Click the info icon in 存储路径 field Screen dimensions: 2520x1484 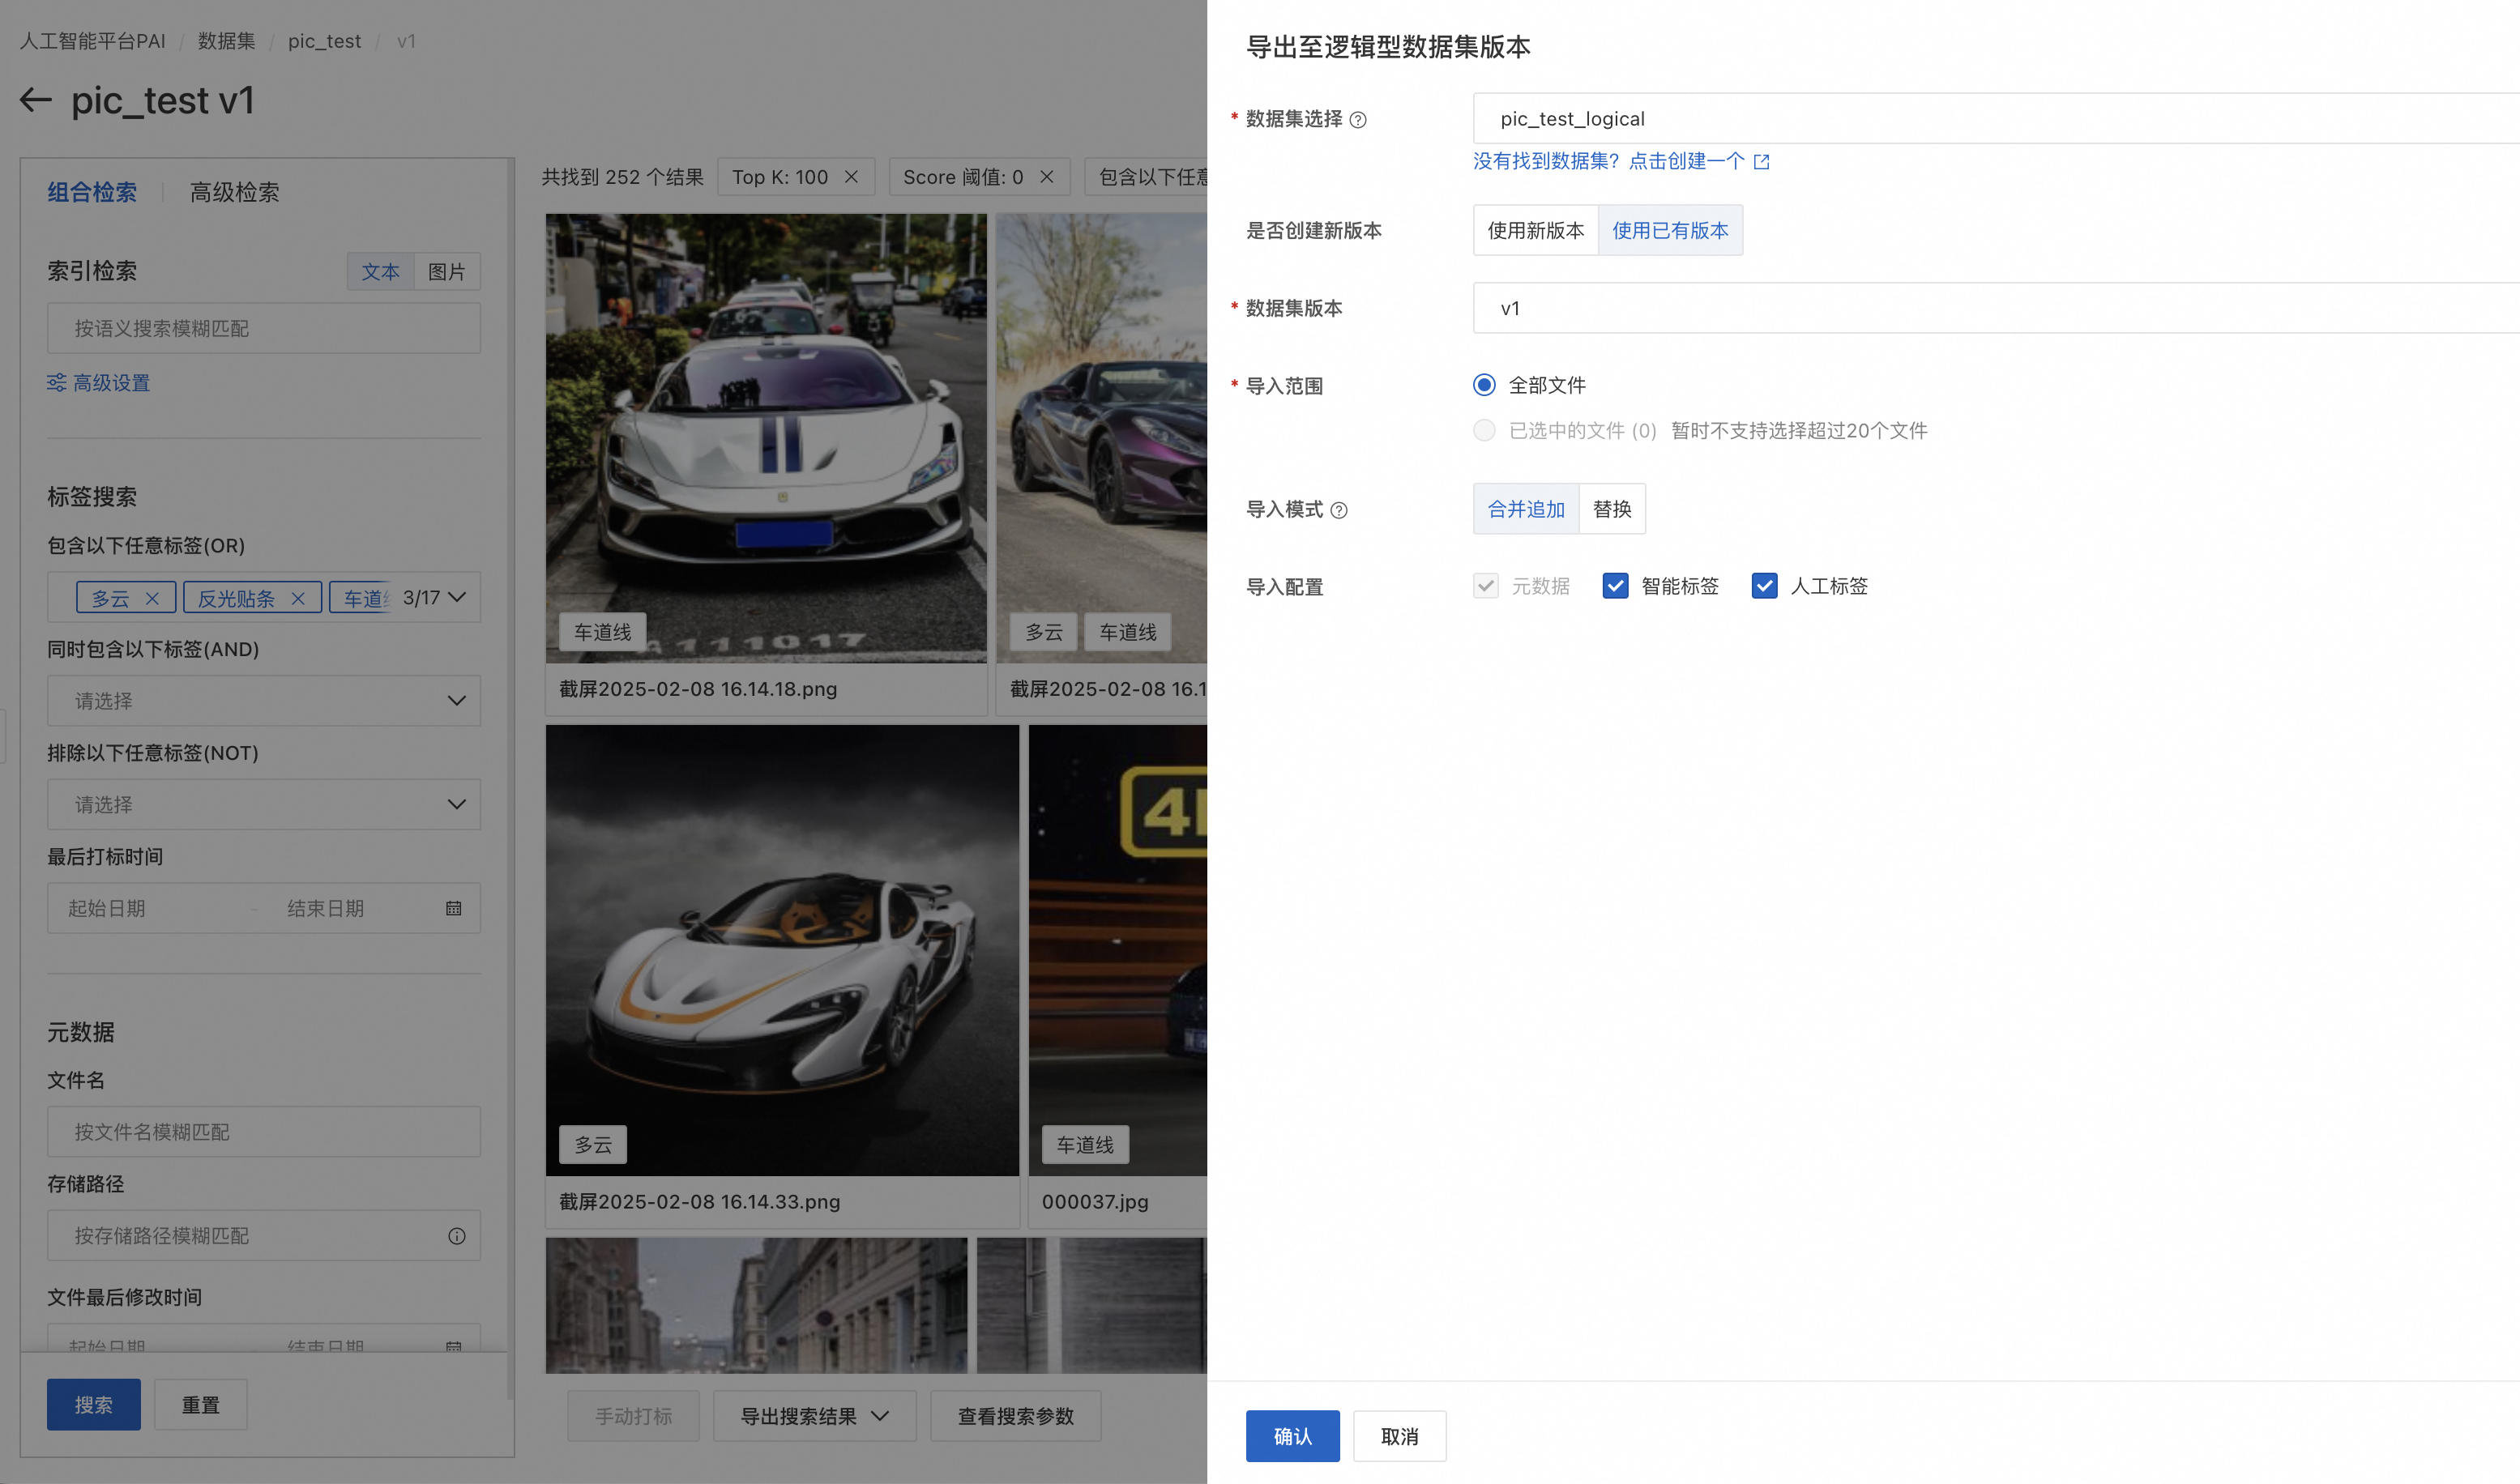tap(457, 1236)
